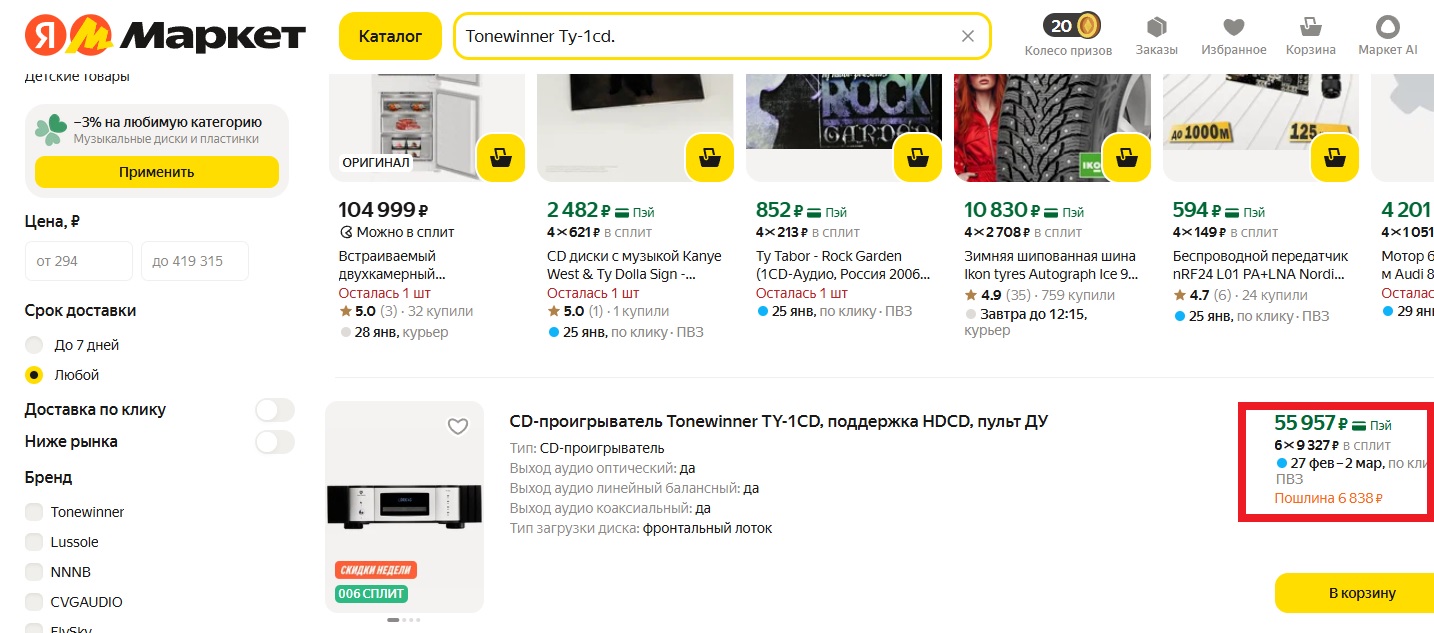Screen dimensions: 1434x633
Task: Check the Lussole brand checkbox
Action: (34, 542)
